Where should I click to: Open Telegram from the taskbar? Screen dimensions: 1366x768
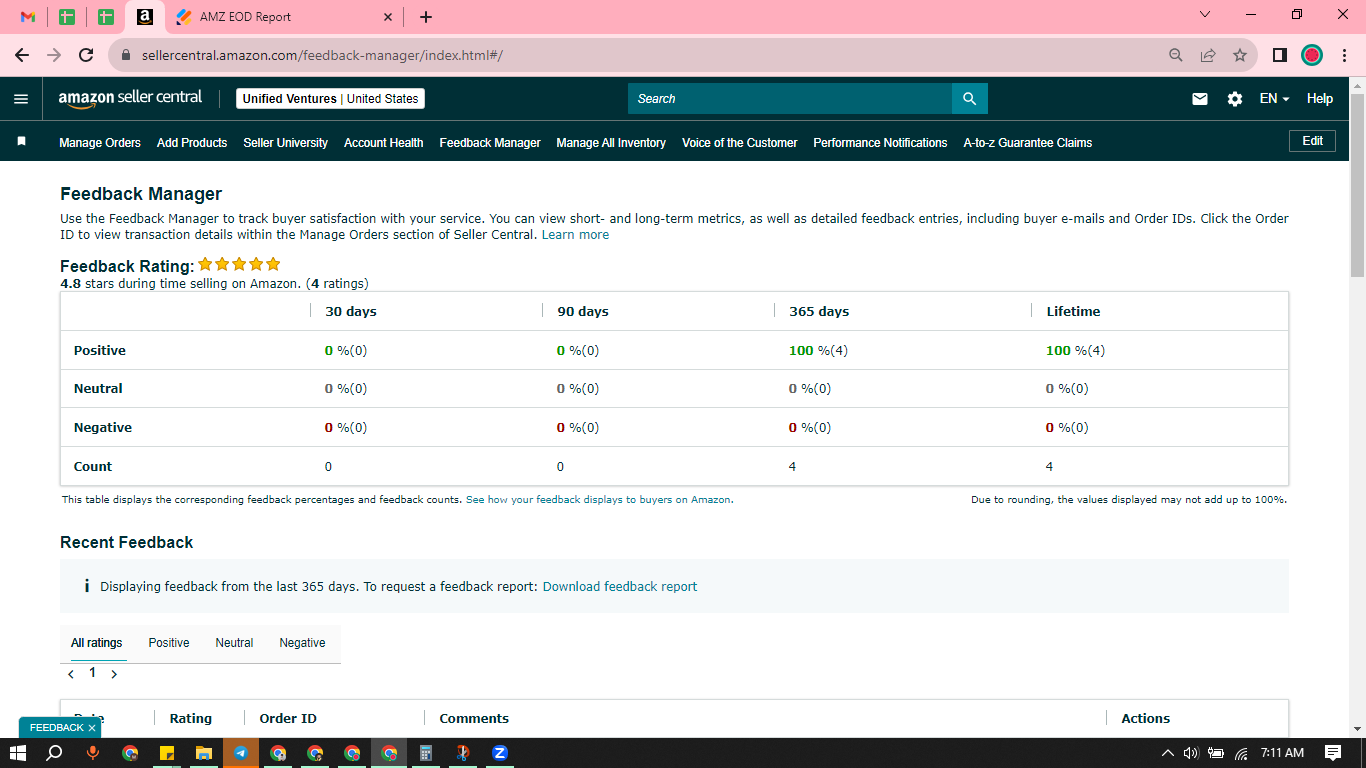pyautogui.click(x=241, y=753)
